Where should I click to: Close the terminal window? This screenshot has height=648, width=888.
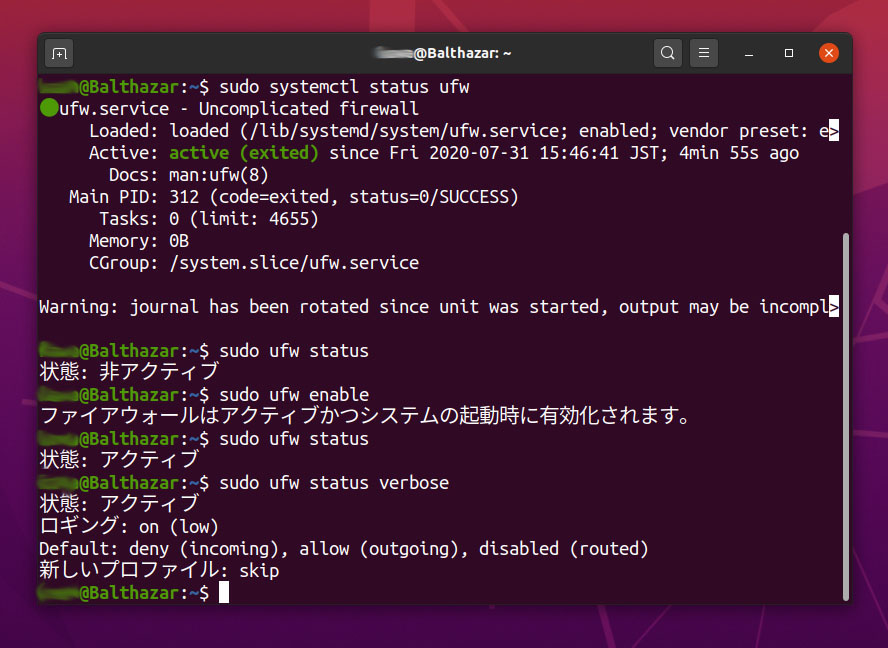[829, 53]
